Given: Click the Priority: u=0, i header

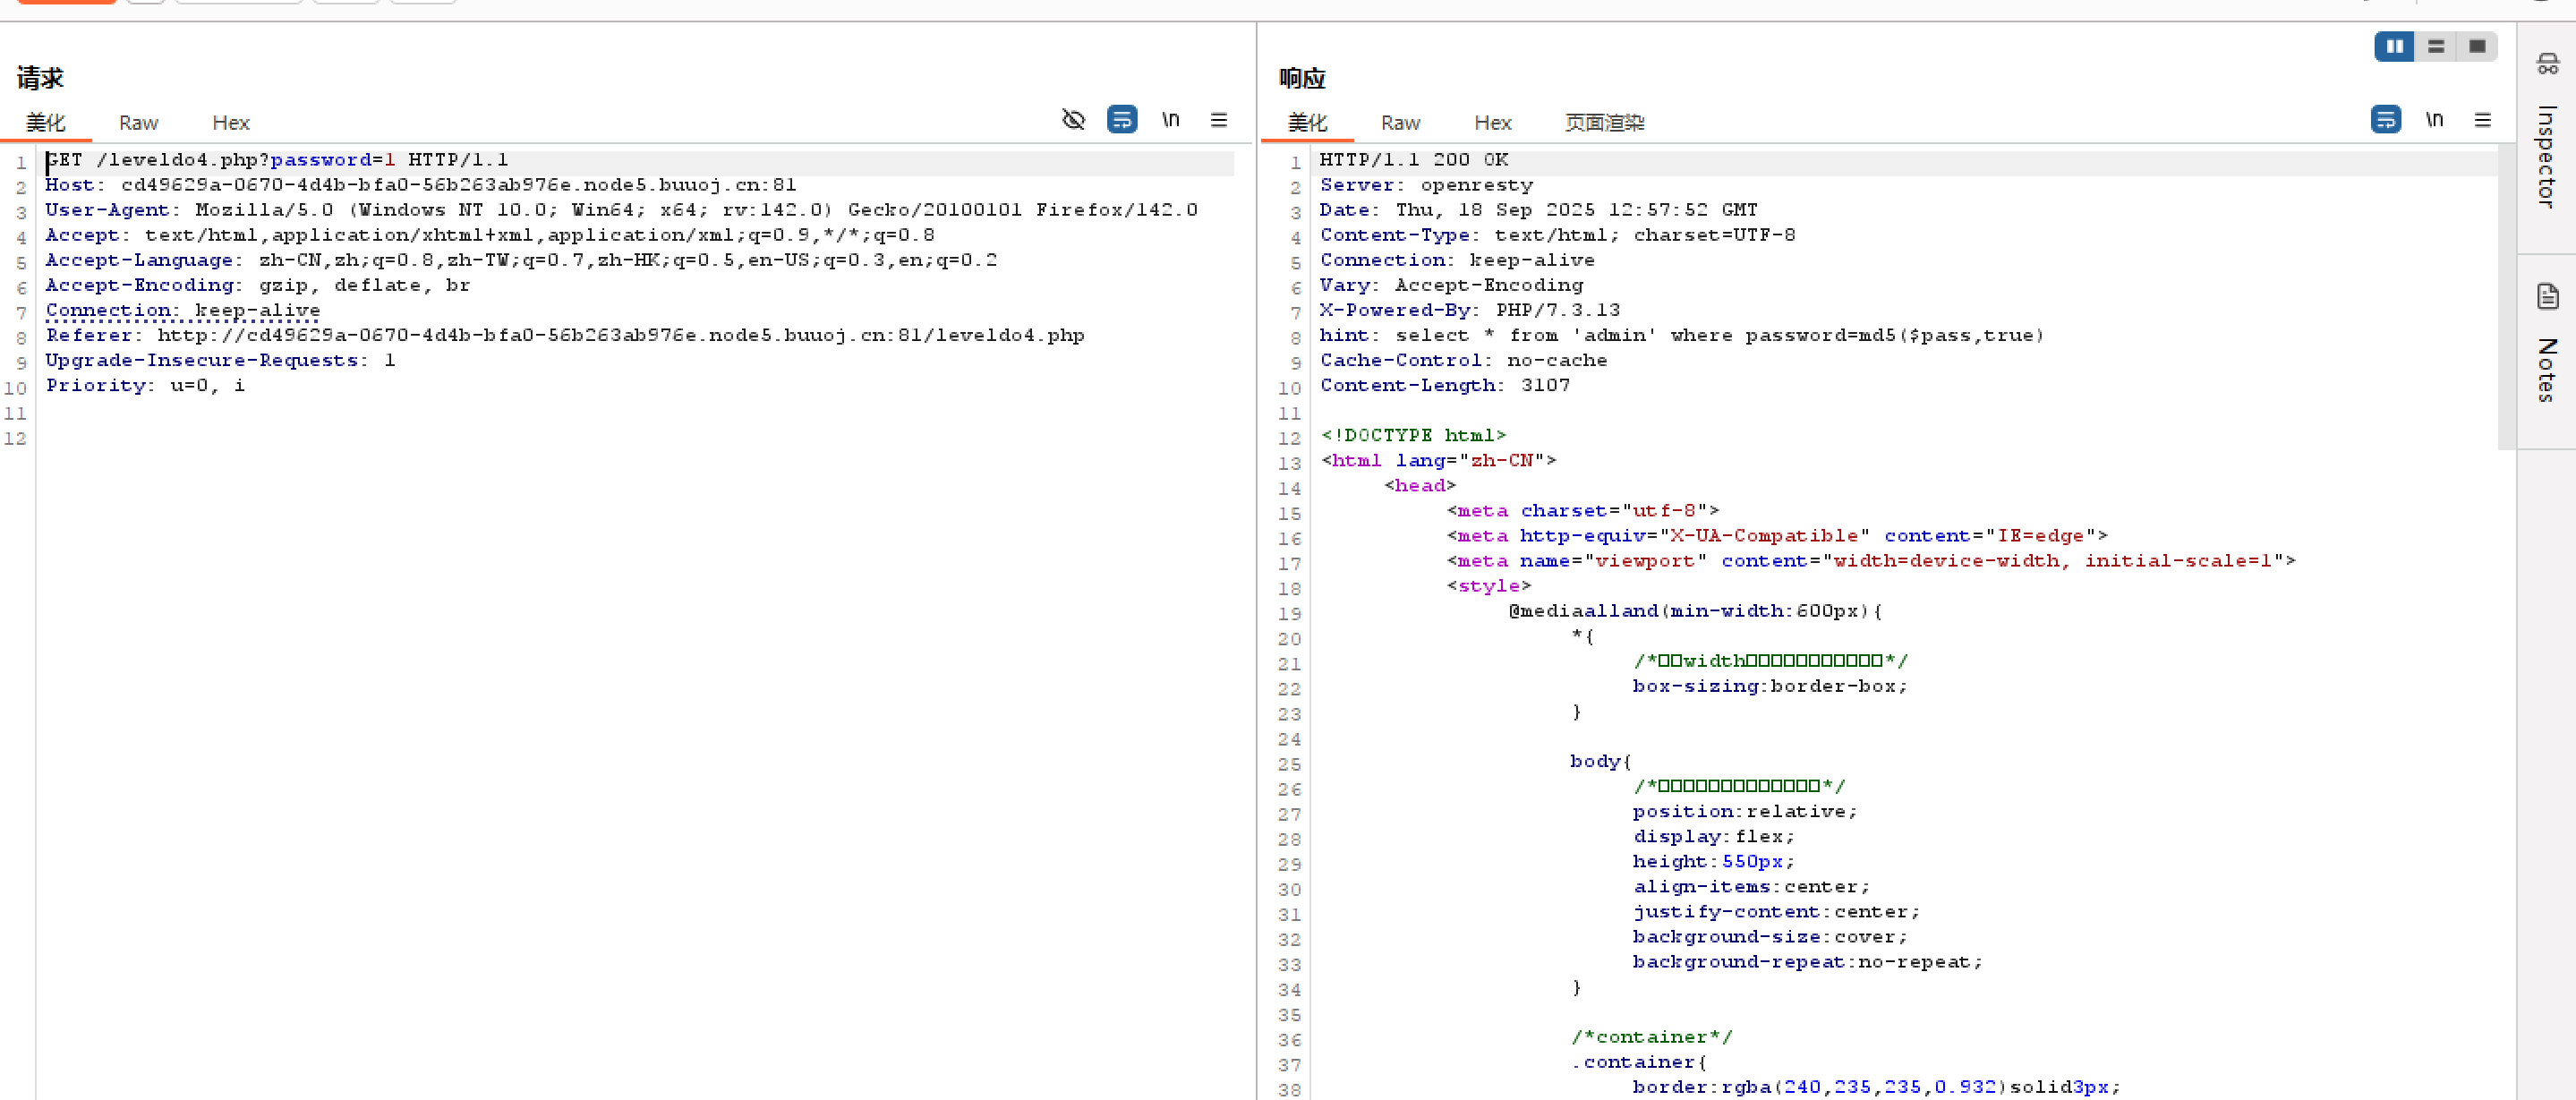Looking at the screenshot, I should point(145,385).
